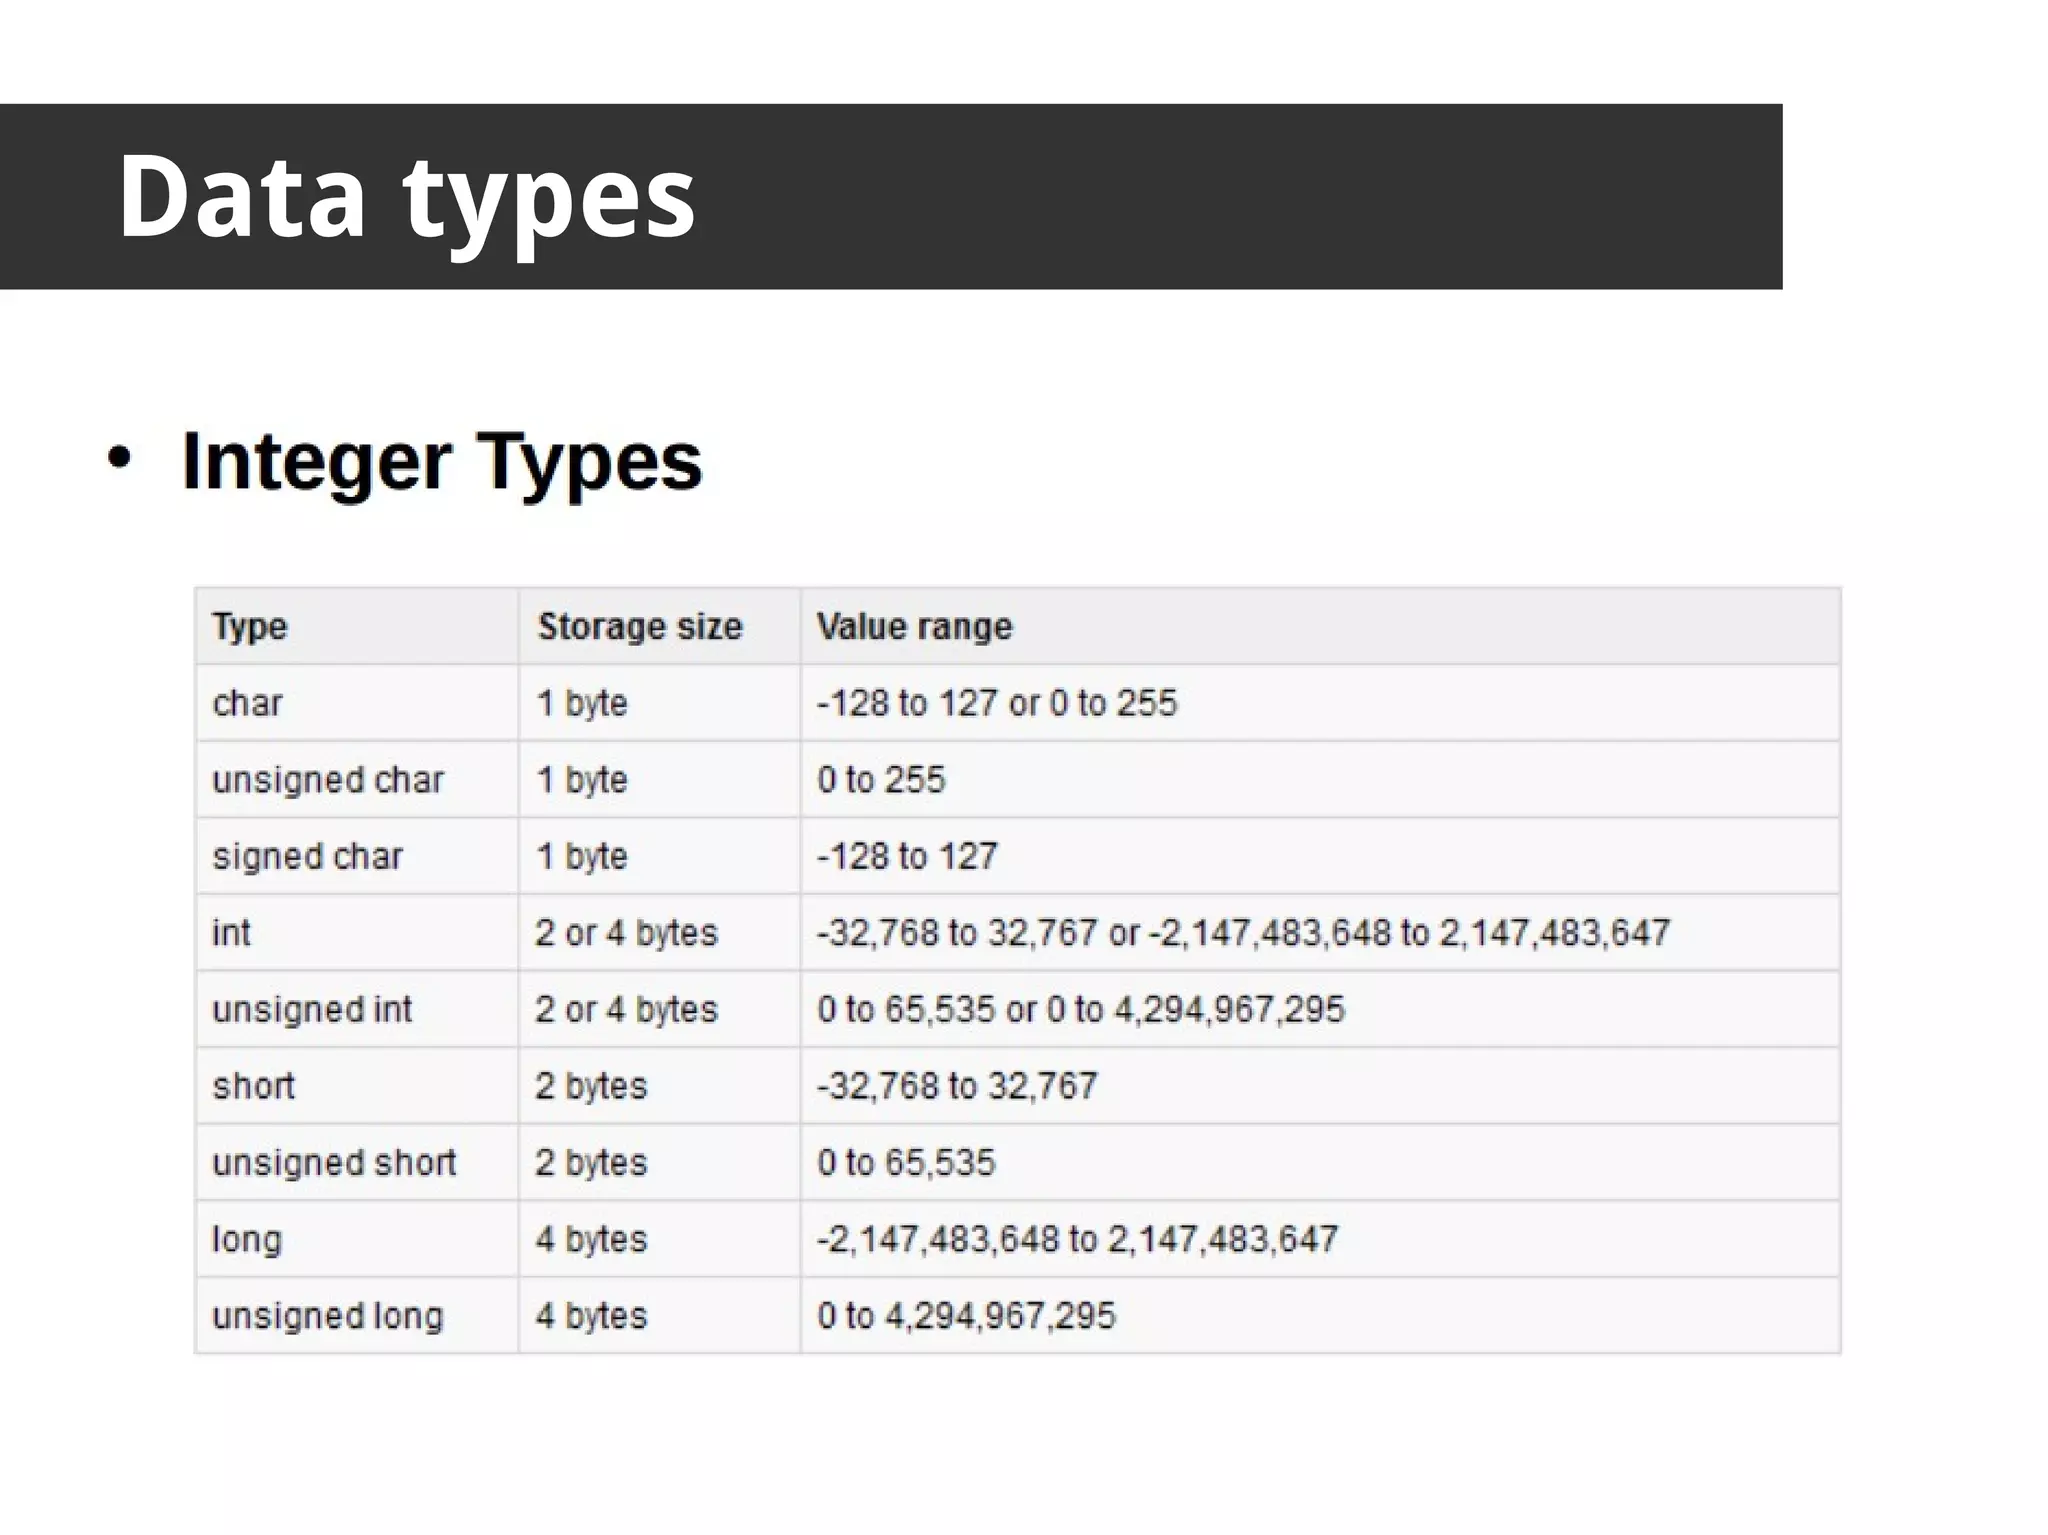Click the 'signed char' row label
The height and width of the screenshot is (1535, 2048).
[307, 857]
